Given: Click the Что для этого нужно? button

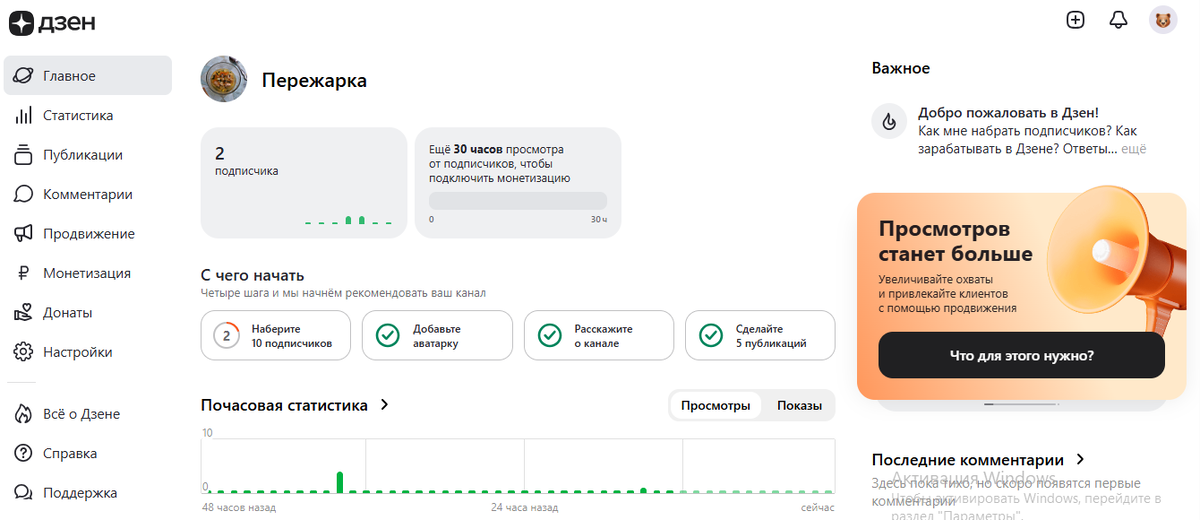Looking at the screenshot, I should [x=1021, y=355].
